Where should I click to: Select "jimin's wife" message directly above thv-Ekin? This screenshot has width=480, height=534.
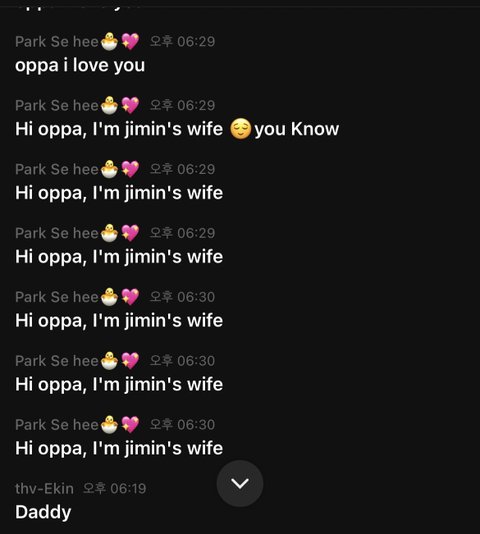[119, 448]
